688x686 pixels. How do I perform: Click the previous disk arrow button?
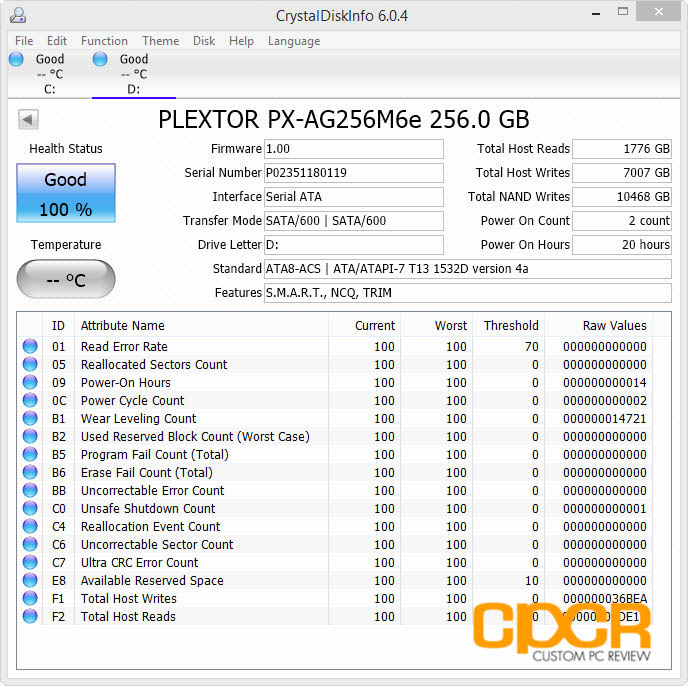coord(28,119)
